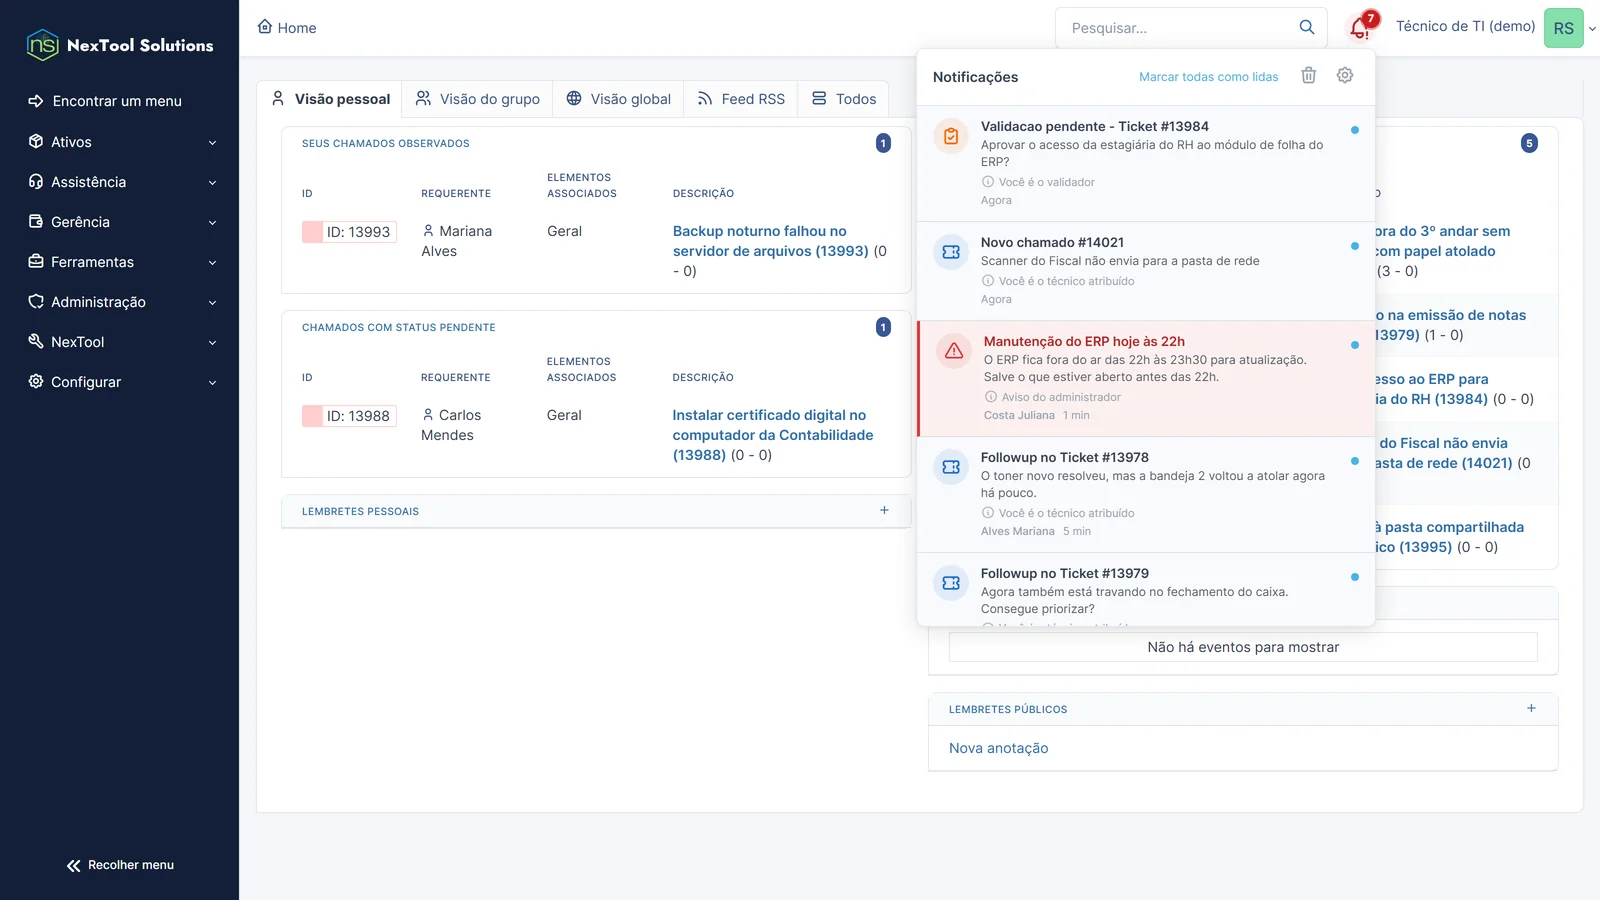The height and width of the screenshot is (900, 1600).
Task: Open Chamados com status pendente heading
Action: coord(399,327)
